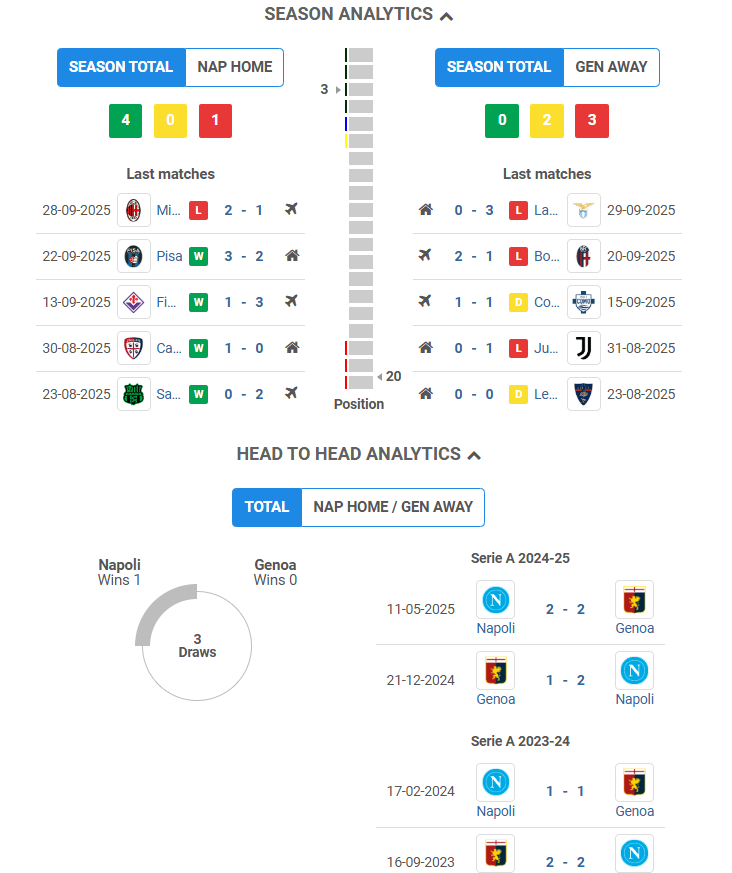Image resolution: width=732 pixels, height=873 pixels.
Task: Select Napoli's SEASON TOTAL tab
Action: (121, 67)
